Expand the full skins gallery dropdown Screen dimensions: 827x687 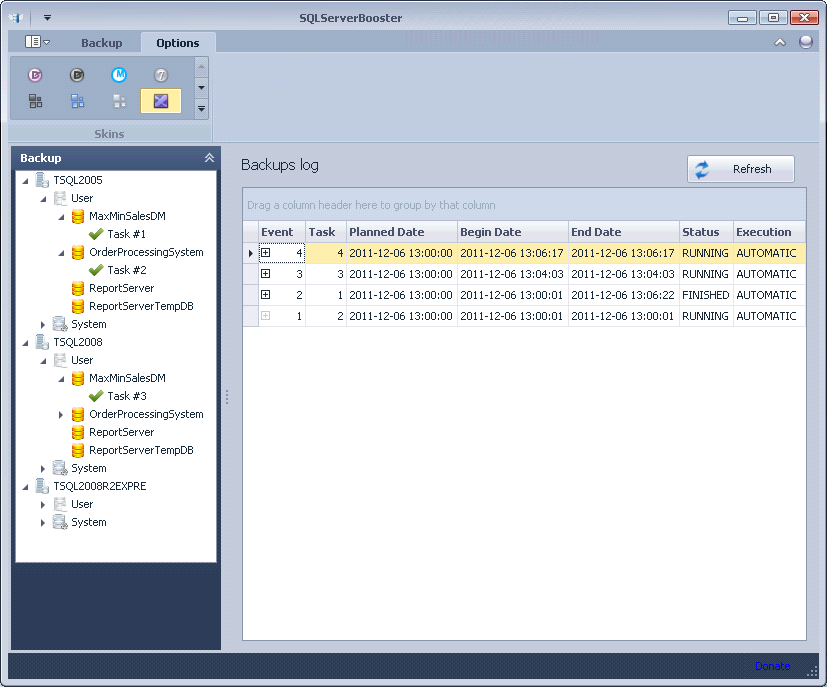click(x=201, y=109)
